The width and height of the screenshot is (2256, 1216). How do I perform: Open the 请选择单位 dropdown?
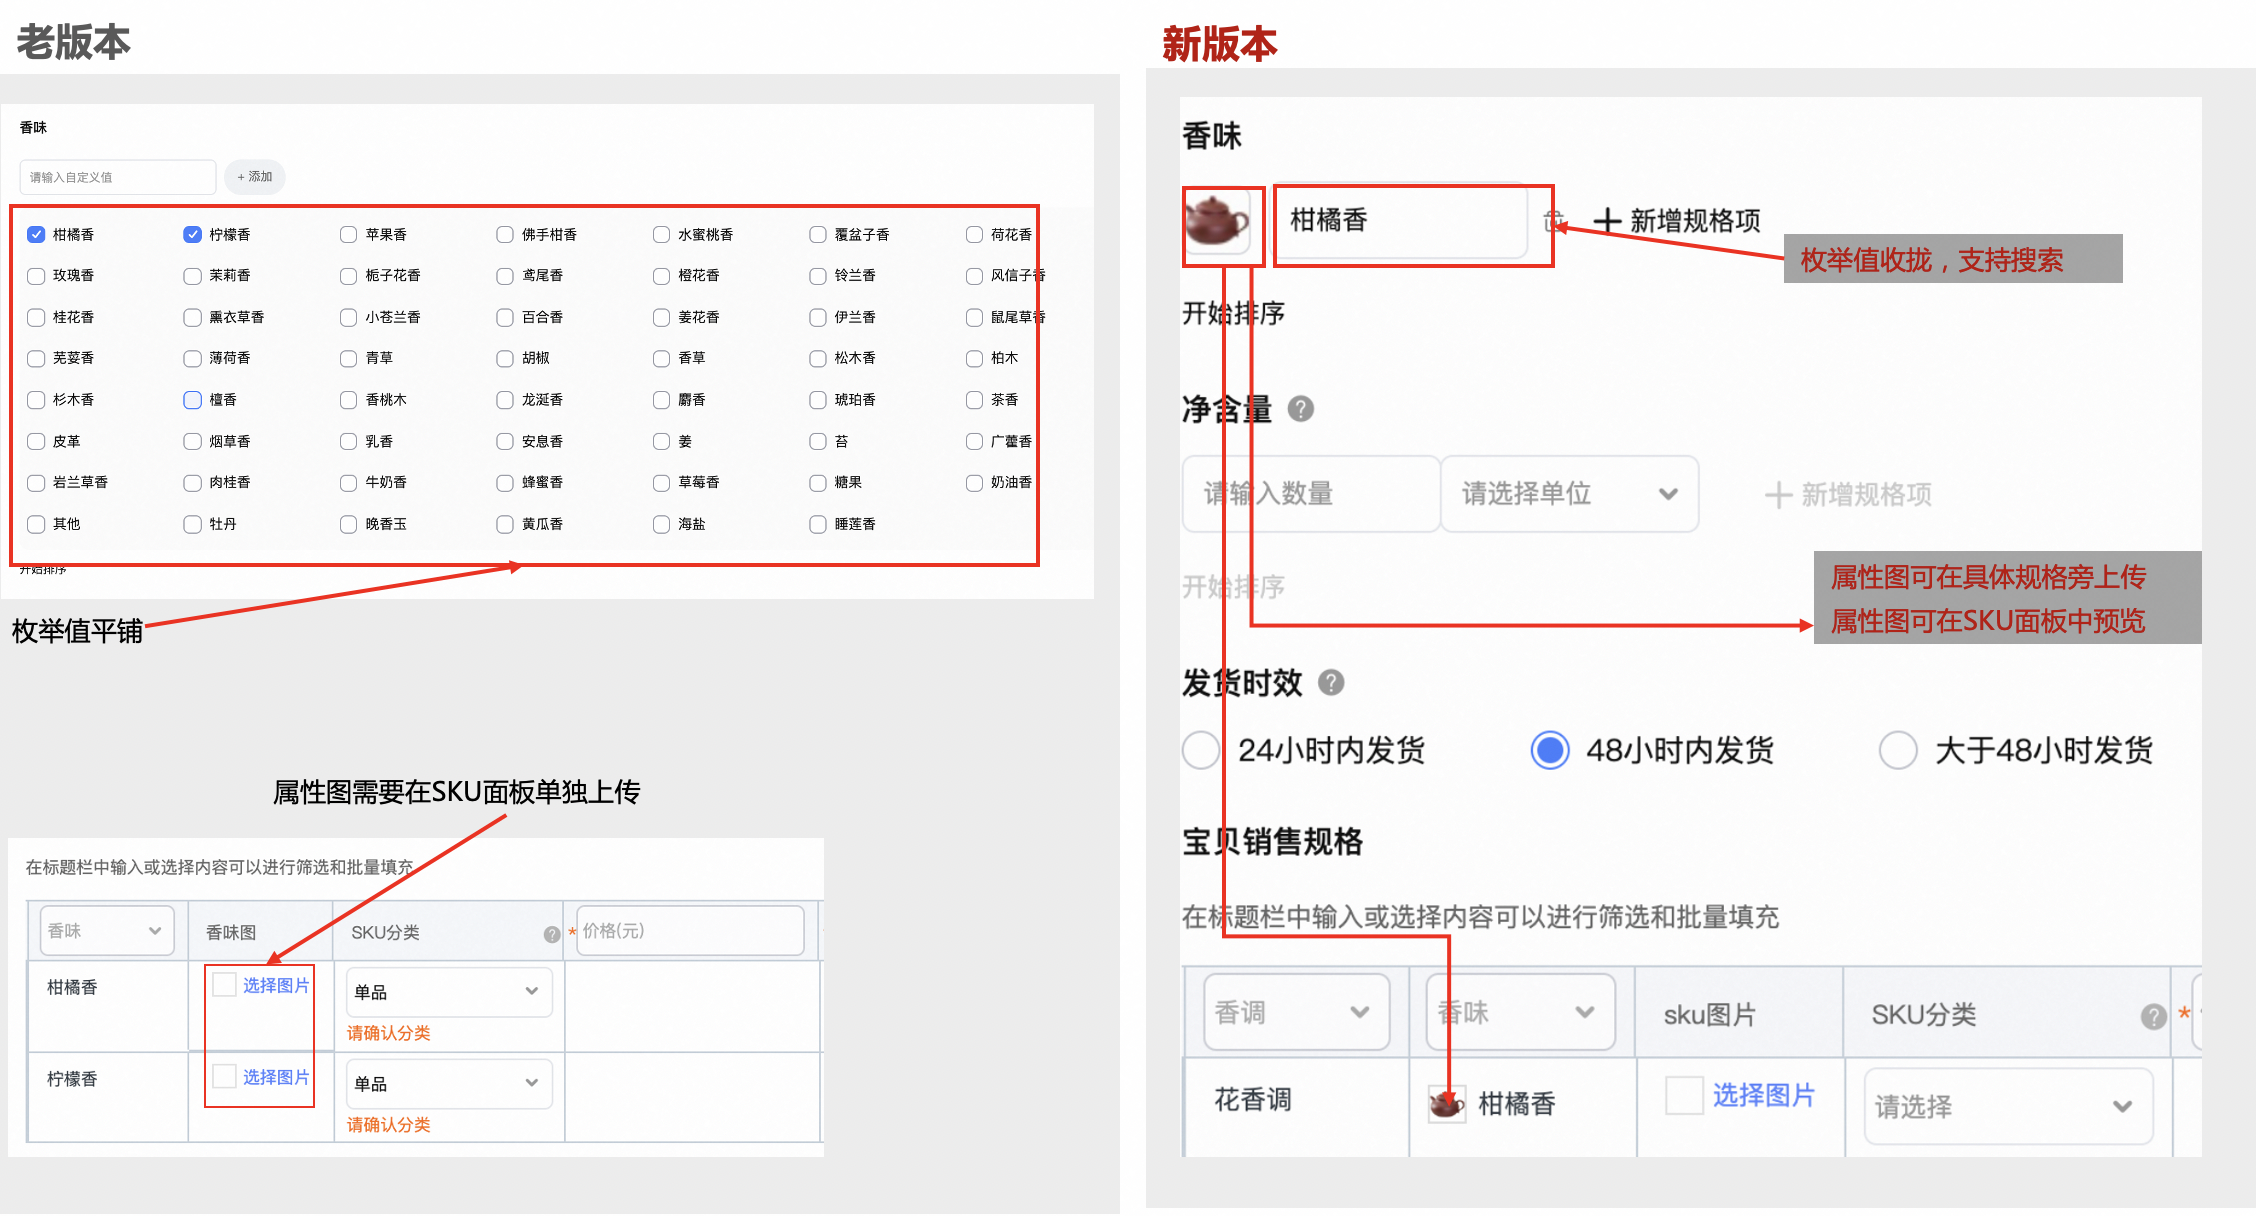click(1569, 494)
